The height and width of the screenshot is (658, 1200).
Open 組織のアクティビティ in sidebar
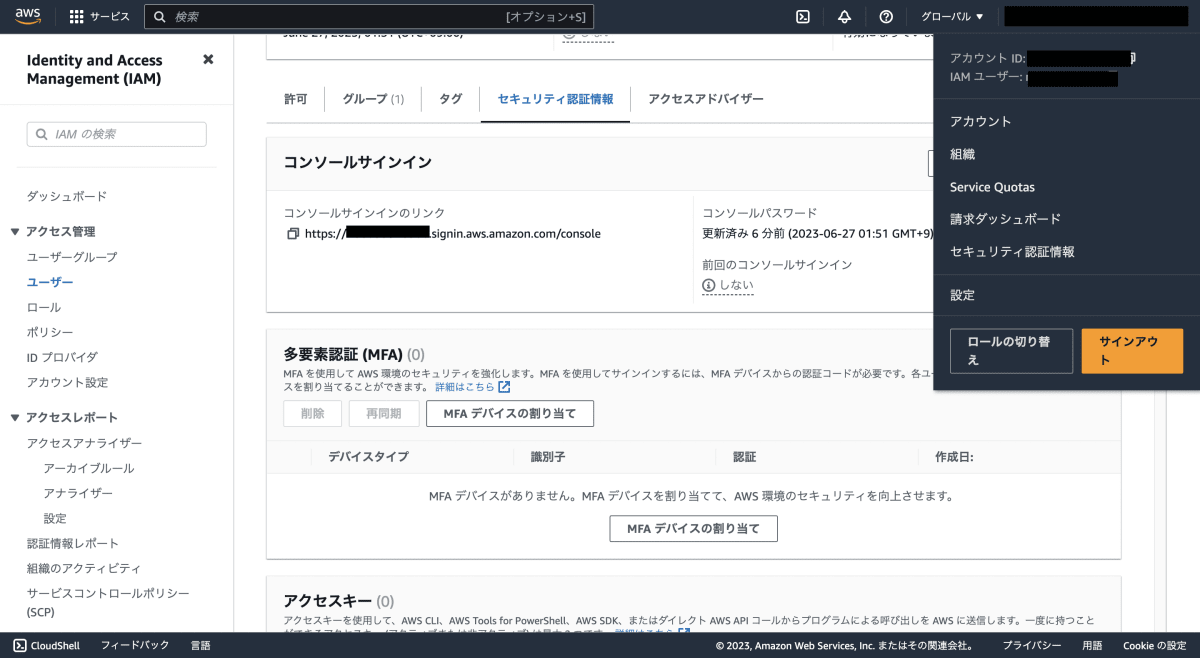[84, 568]
